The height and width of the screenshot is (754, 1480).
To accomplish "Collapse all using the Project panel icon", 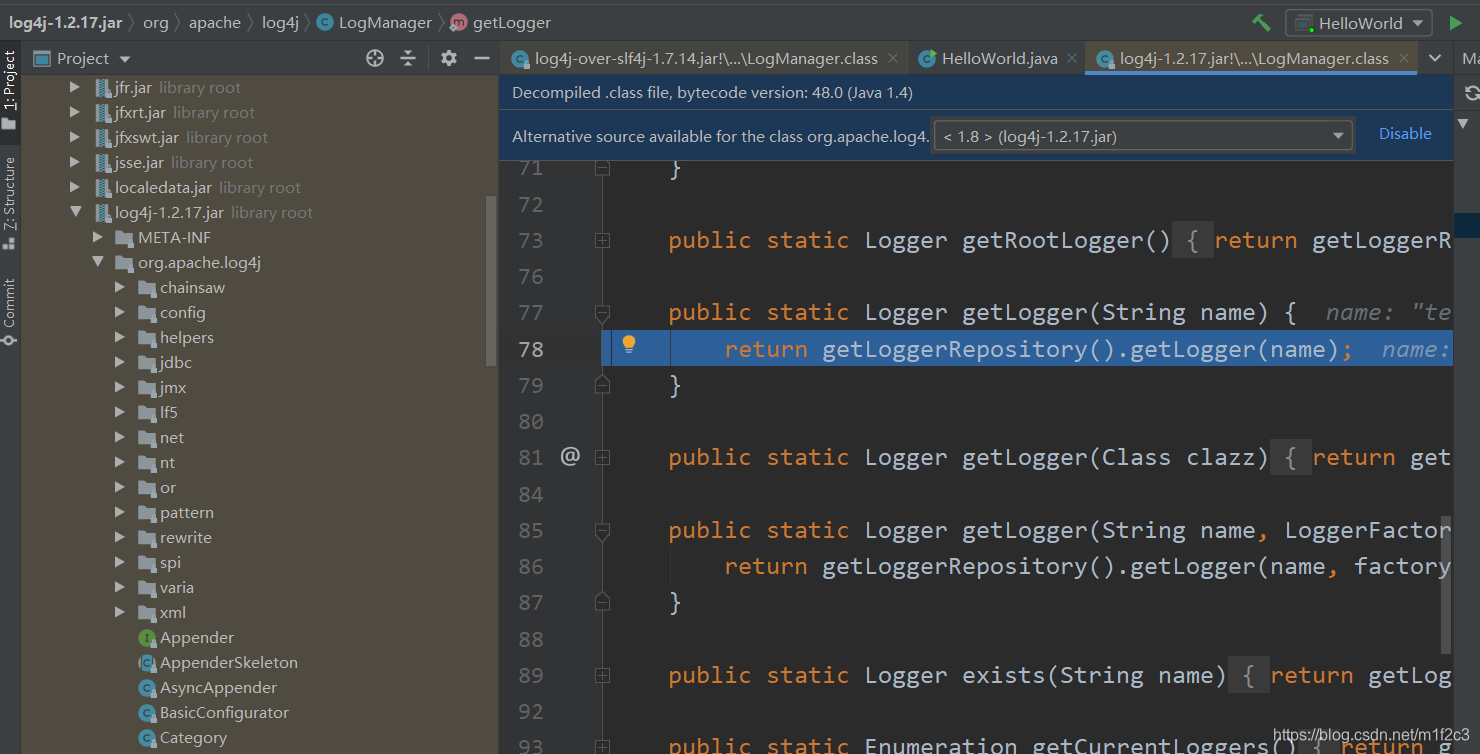I will (x=408, y=58).
